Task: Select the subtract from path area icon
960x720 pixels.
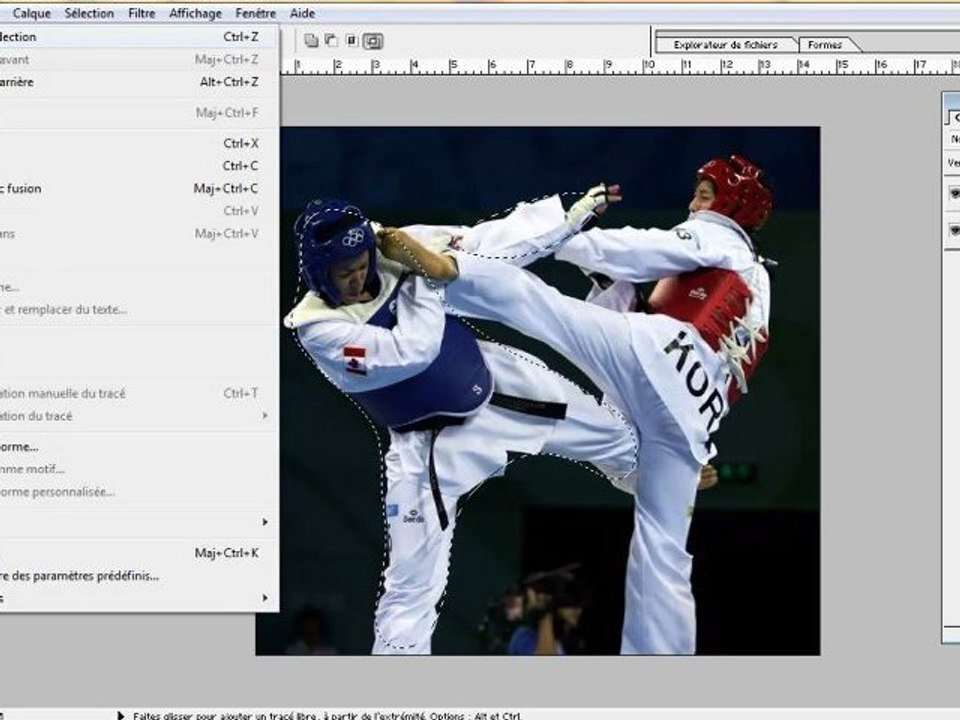Action: 331,41
